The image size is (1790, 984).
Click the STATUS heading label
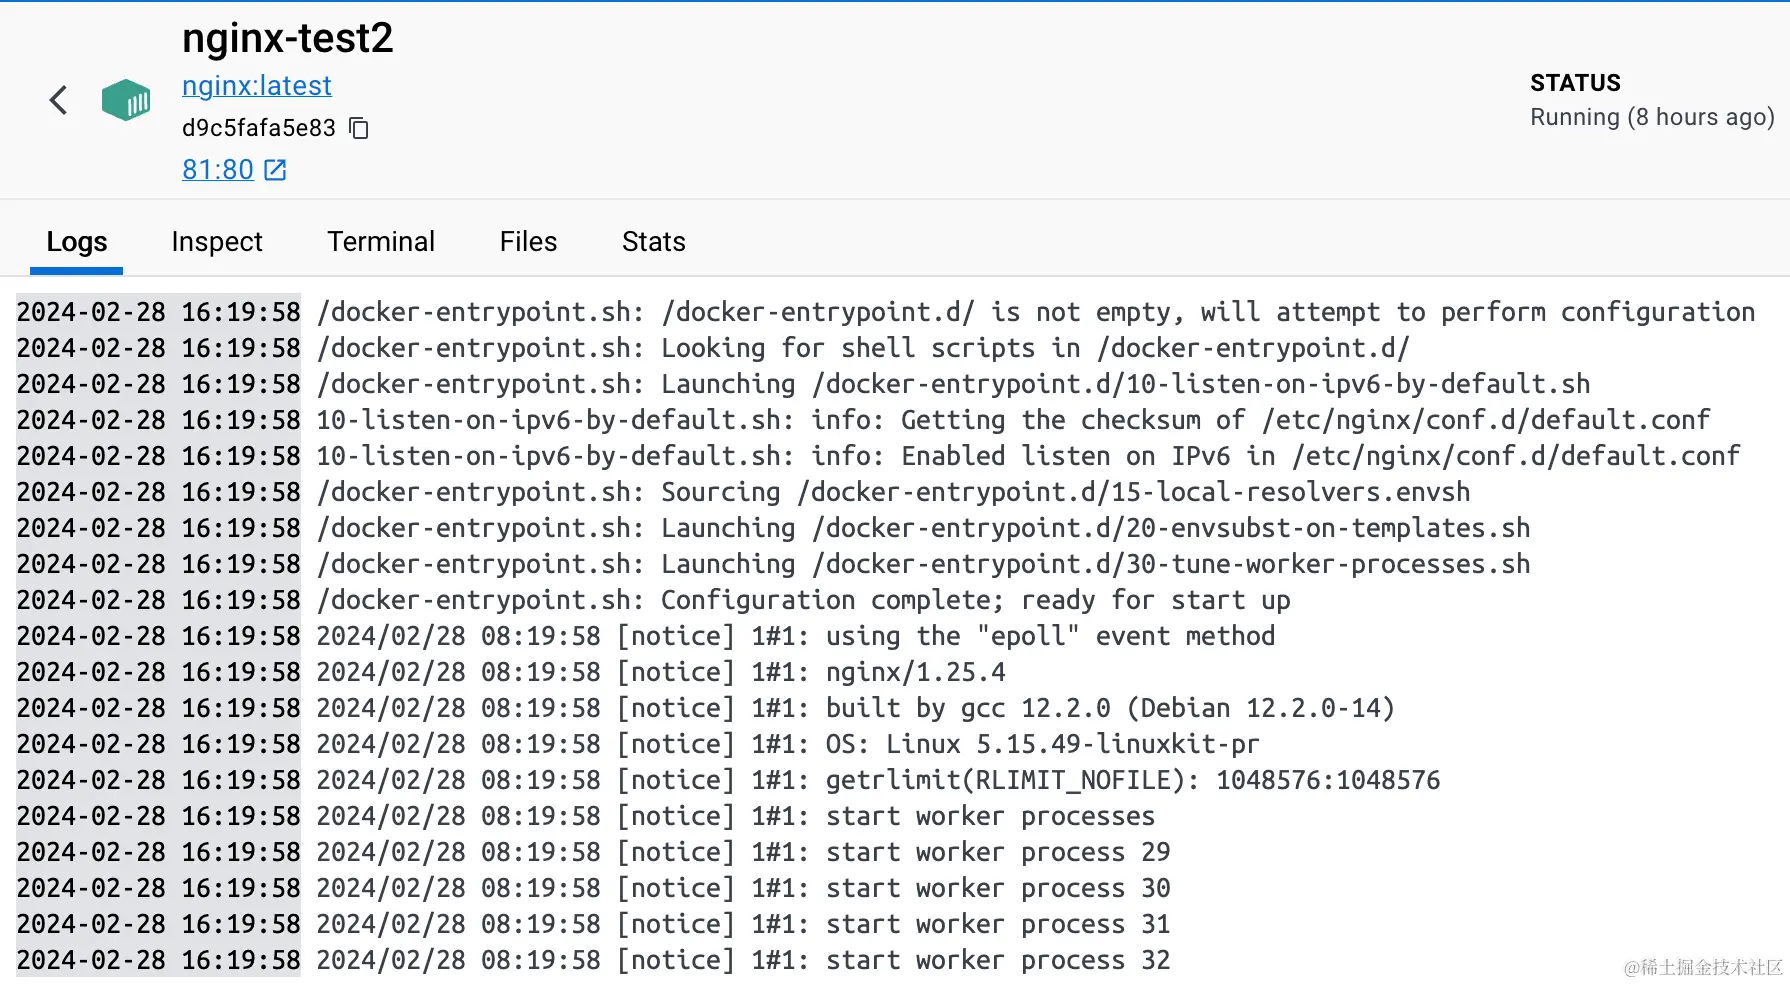pyautogui.click(x=1575, y=83)
